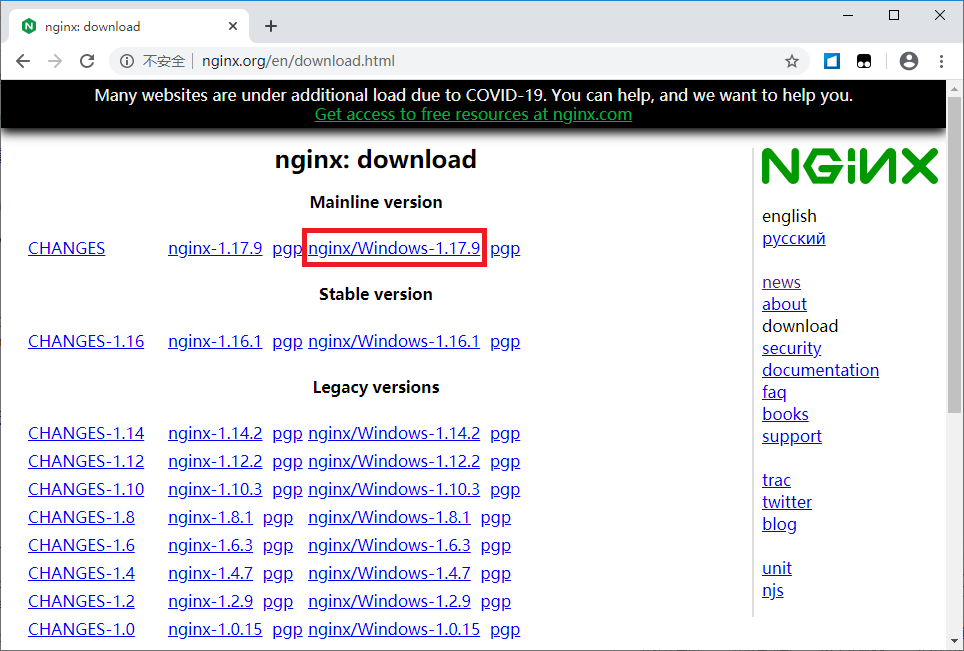Image resolution: width=964 pixels, height=651 pixels.
Task: Click the blue square extension icon
Action: [832, 61]
